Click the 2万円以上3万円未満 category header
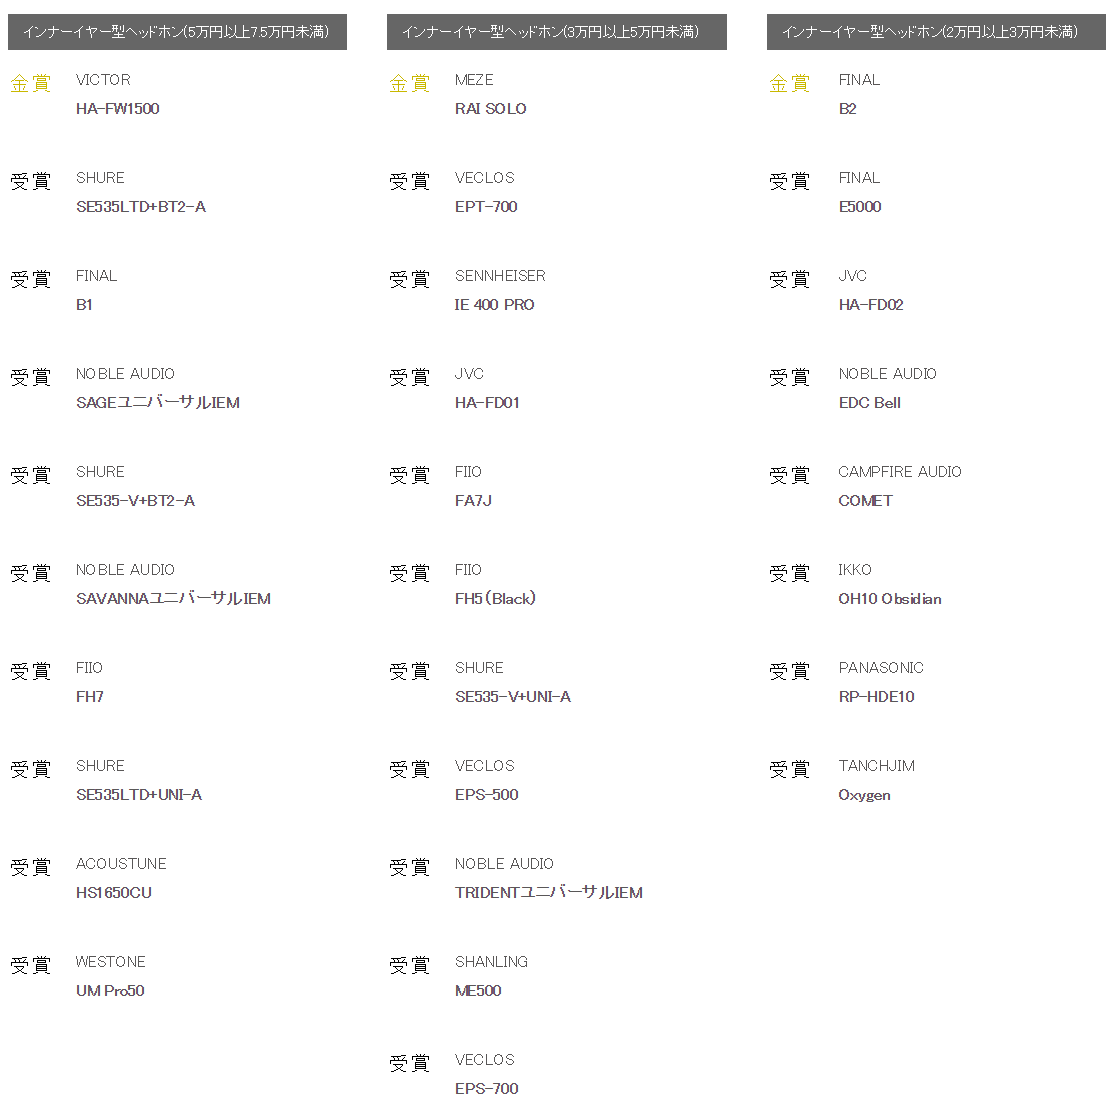The image size is (1115, 1114). pos(936,32)
